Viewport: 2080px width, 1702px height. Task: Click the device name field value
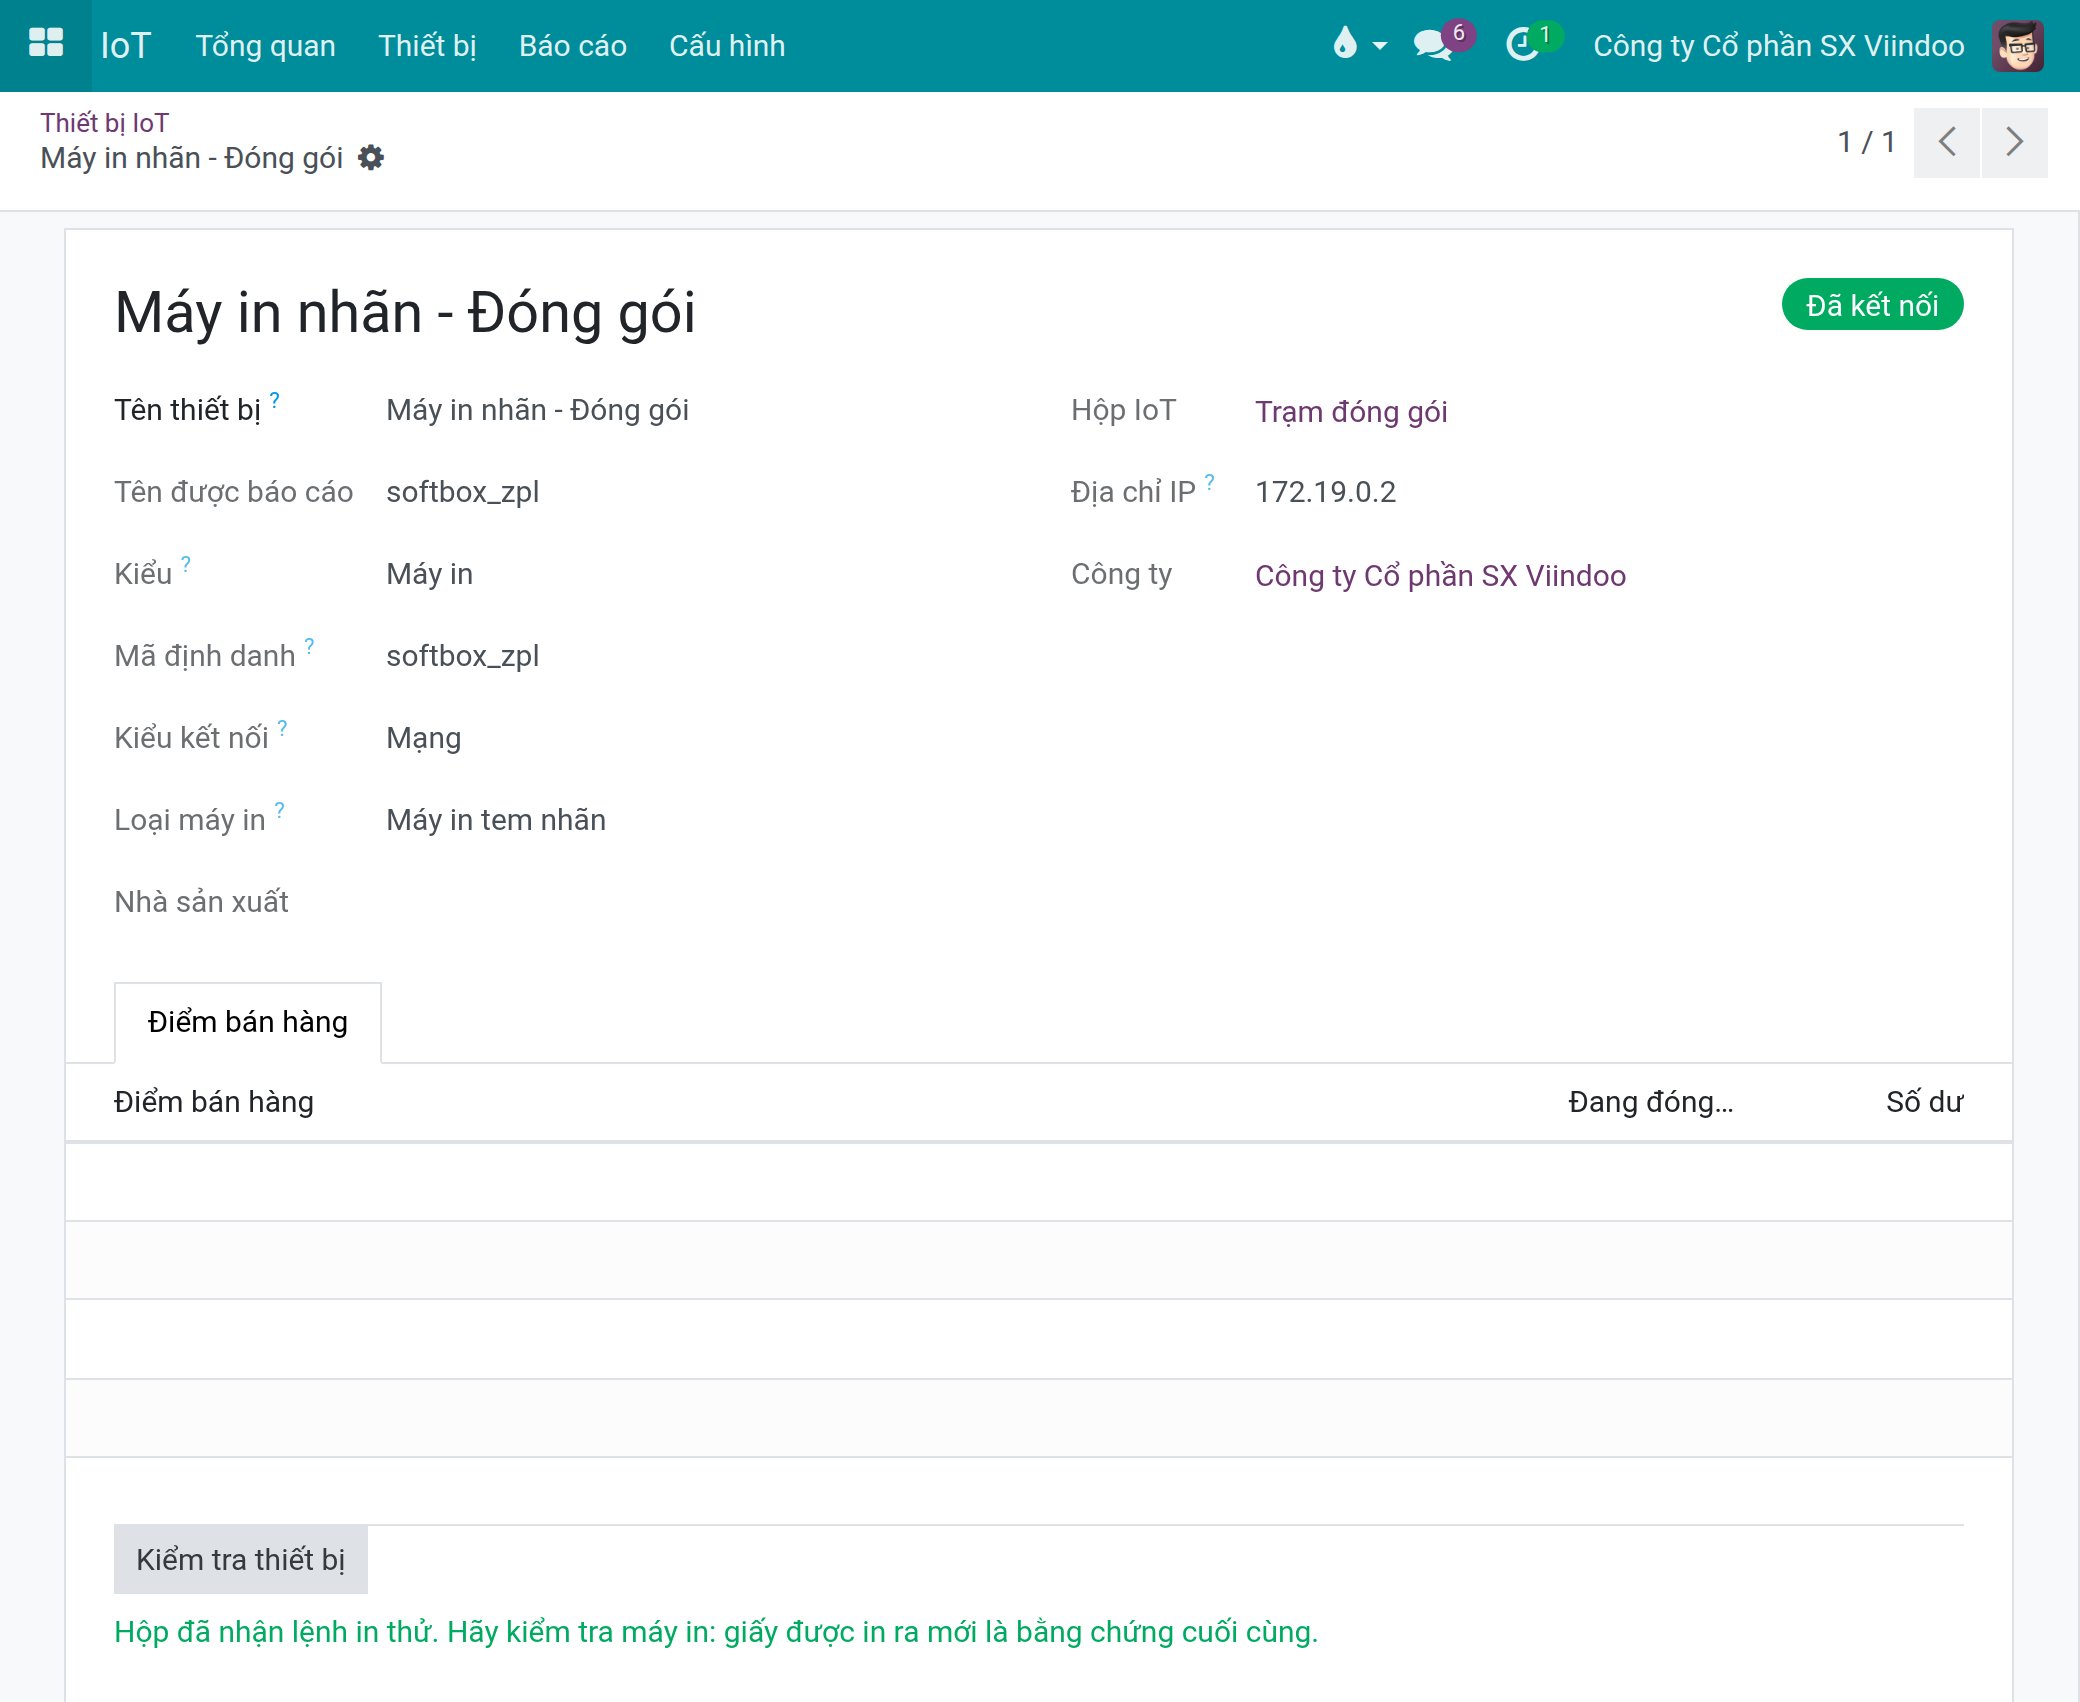coord(537,410)
